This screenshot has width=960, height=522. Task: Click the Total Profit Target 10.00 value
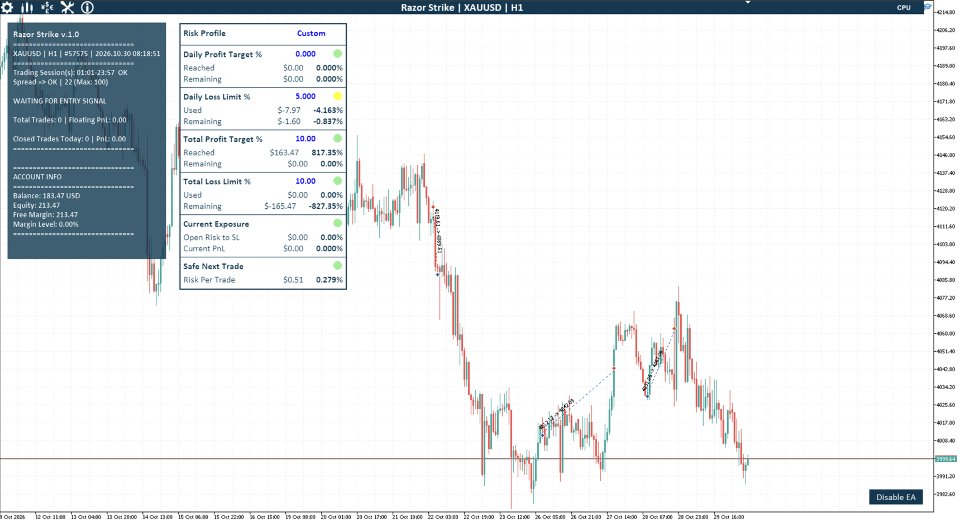(306, 138)
